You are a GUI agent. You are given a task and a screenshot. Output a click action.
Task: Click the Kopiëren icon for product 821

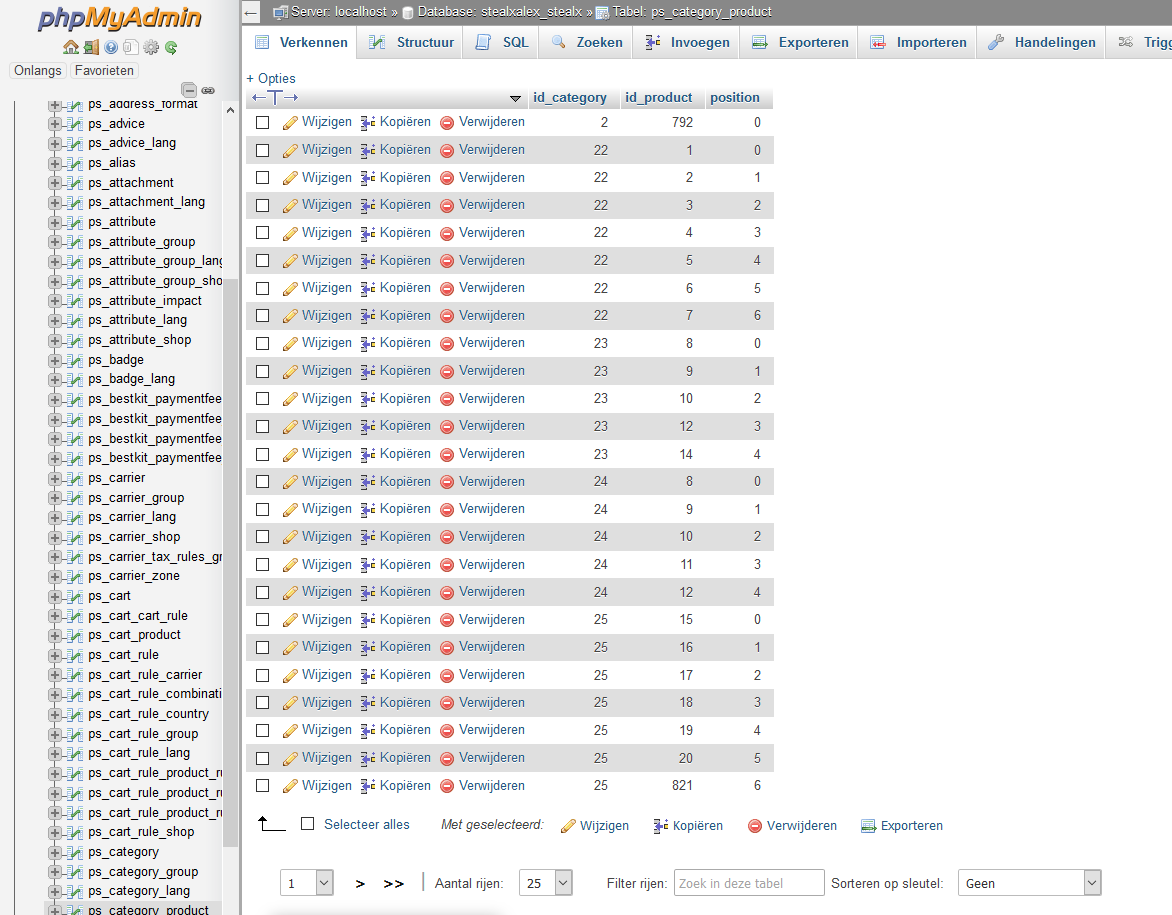tap(368, 786)
